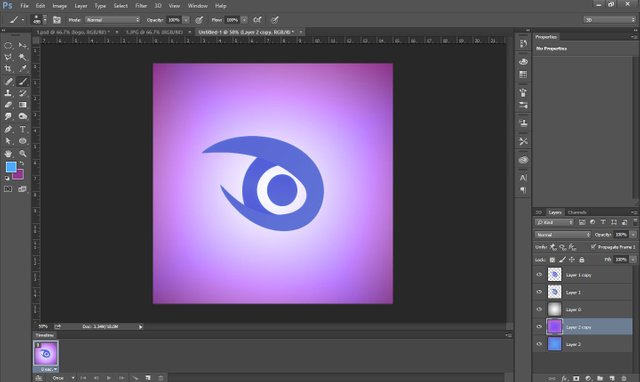Image resolution: width=640 pixels, height=382 pixels.
Task: Select the Magic Wand tool
Action: (x=22, y=57)
